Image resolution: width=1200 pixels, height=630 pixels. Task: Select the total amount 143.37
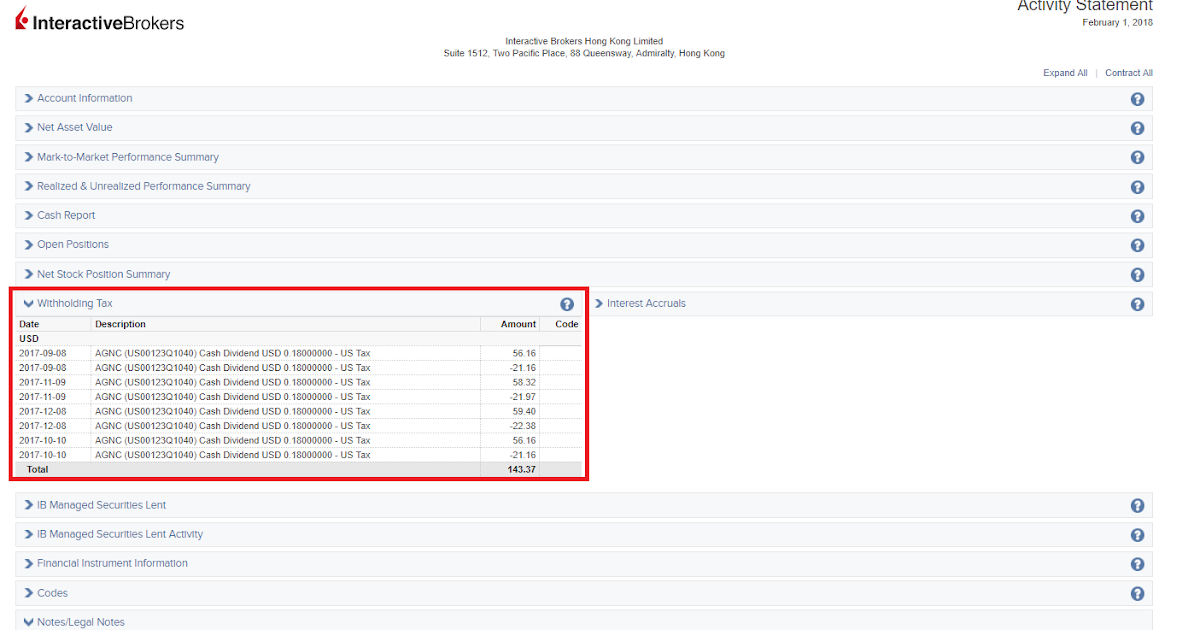click(x=521, y=469)
